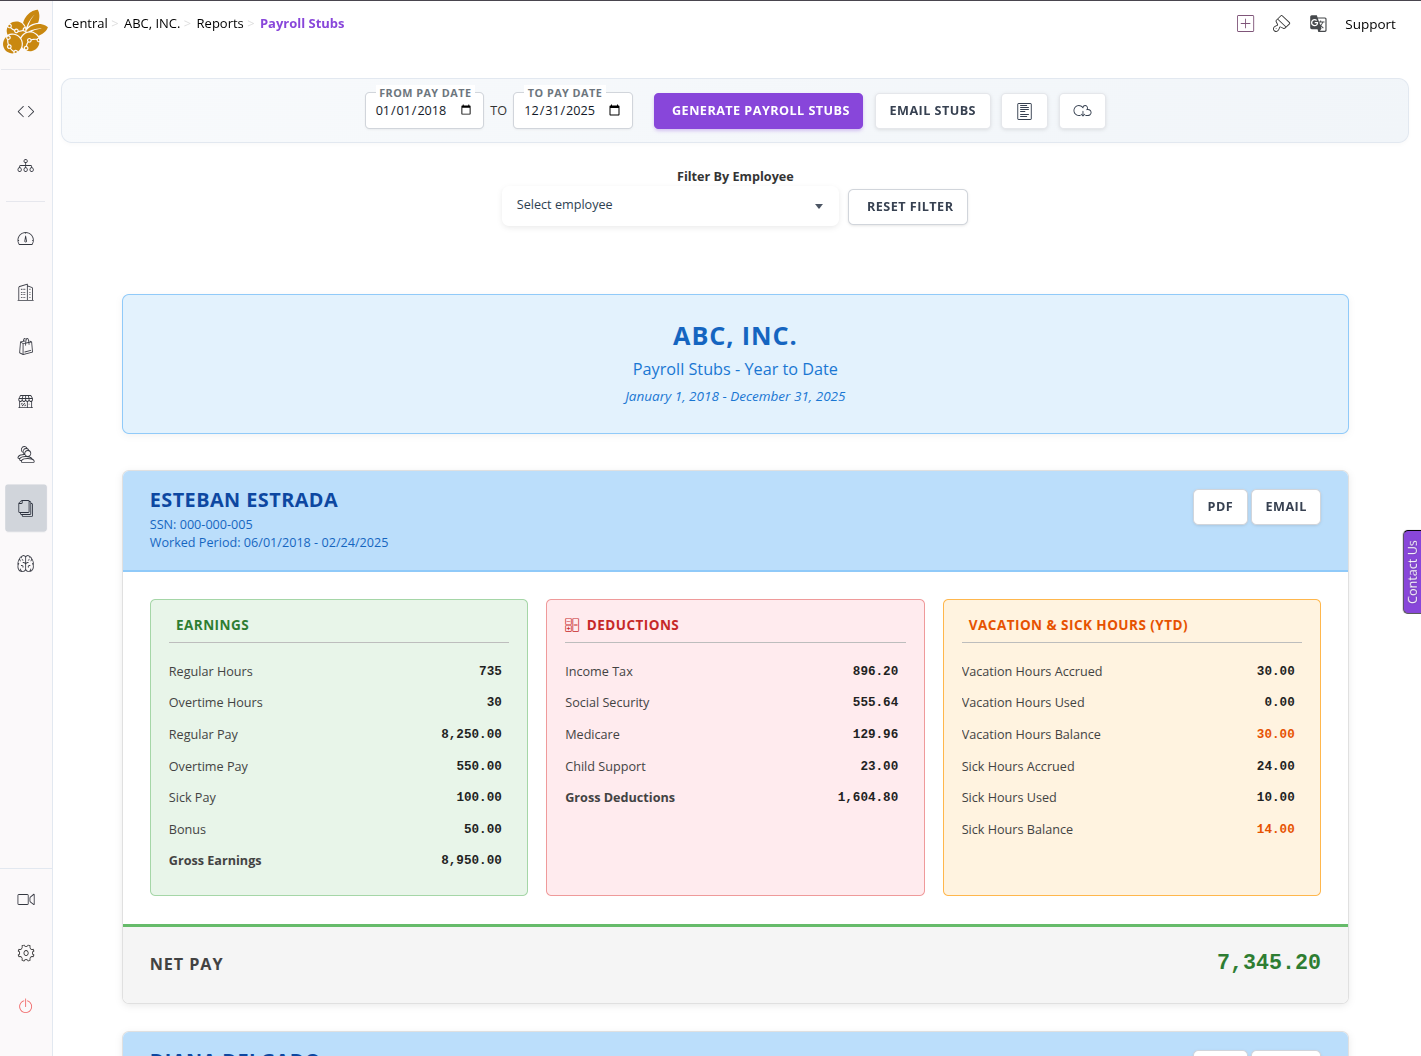Select the code brackets sidebar icon
Image resolution: width=1421 pixels, height=1056 pixels.
click(x=25, y=111)
